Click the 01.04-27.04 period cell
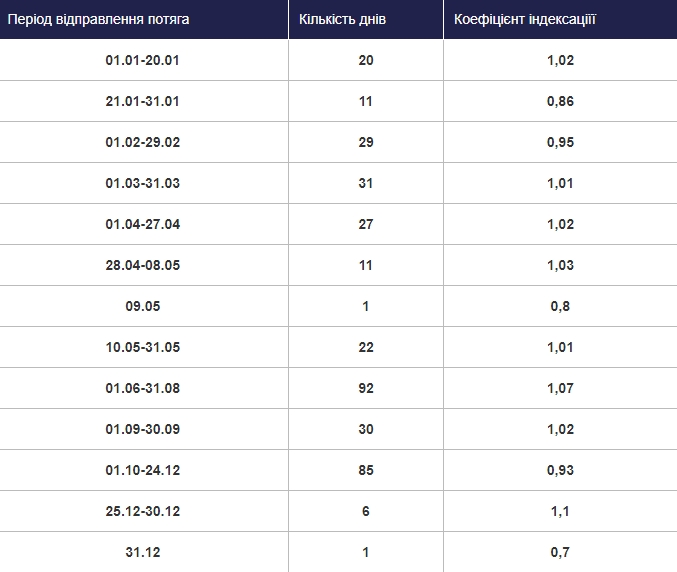The height and width of the screenshot is (572, 677). [x=142, y=224]
